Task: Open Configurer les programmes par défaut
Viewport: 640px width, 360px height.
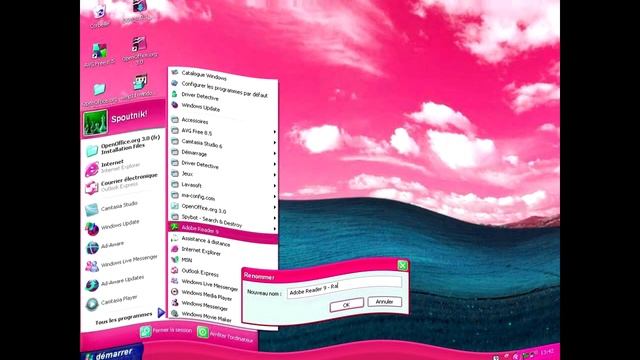Action: [223, 89]
